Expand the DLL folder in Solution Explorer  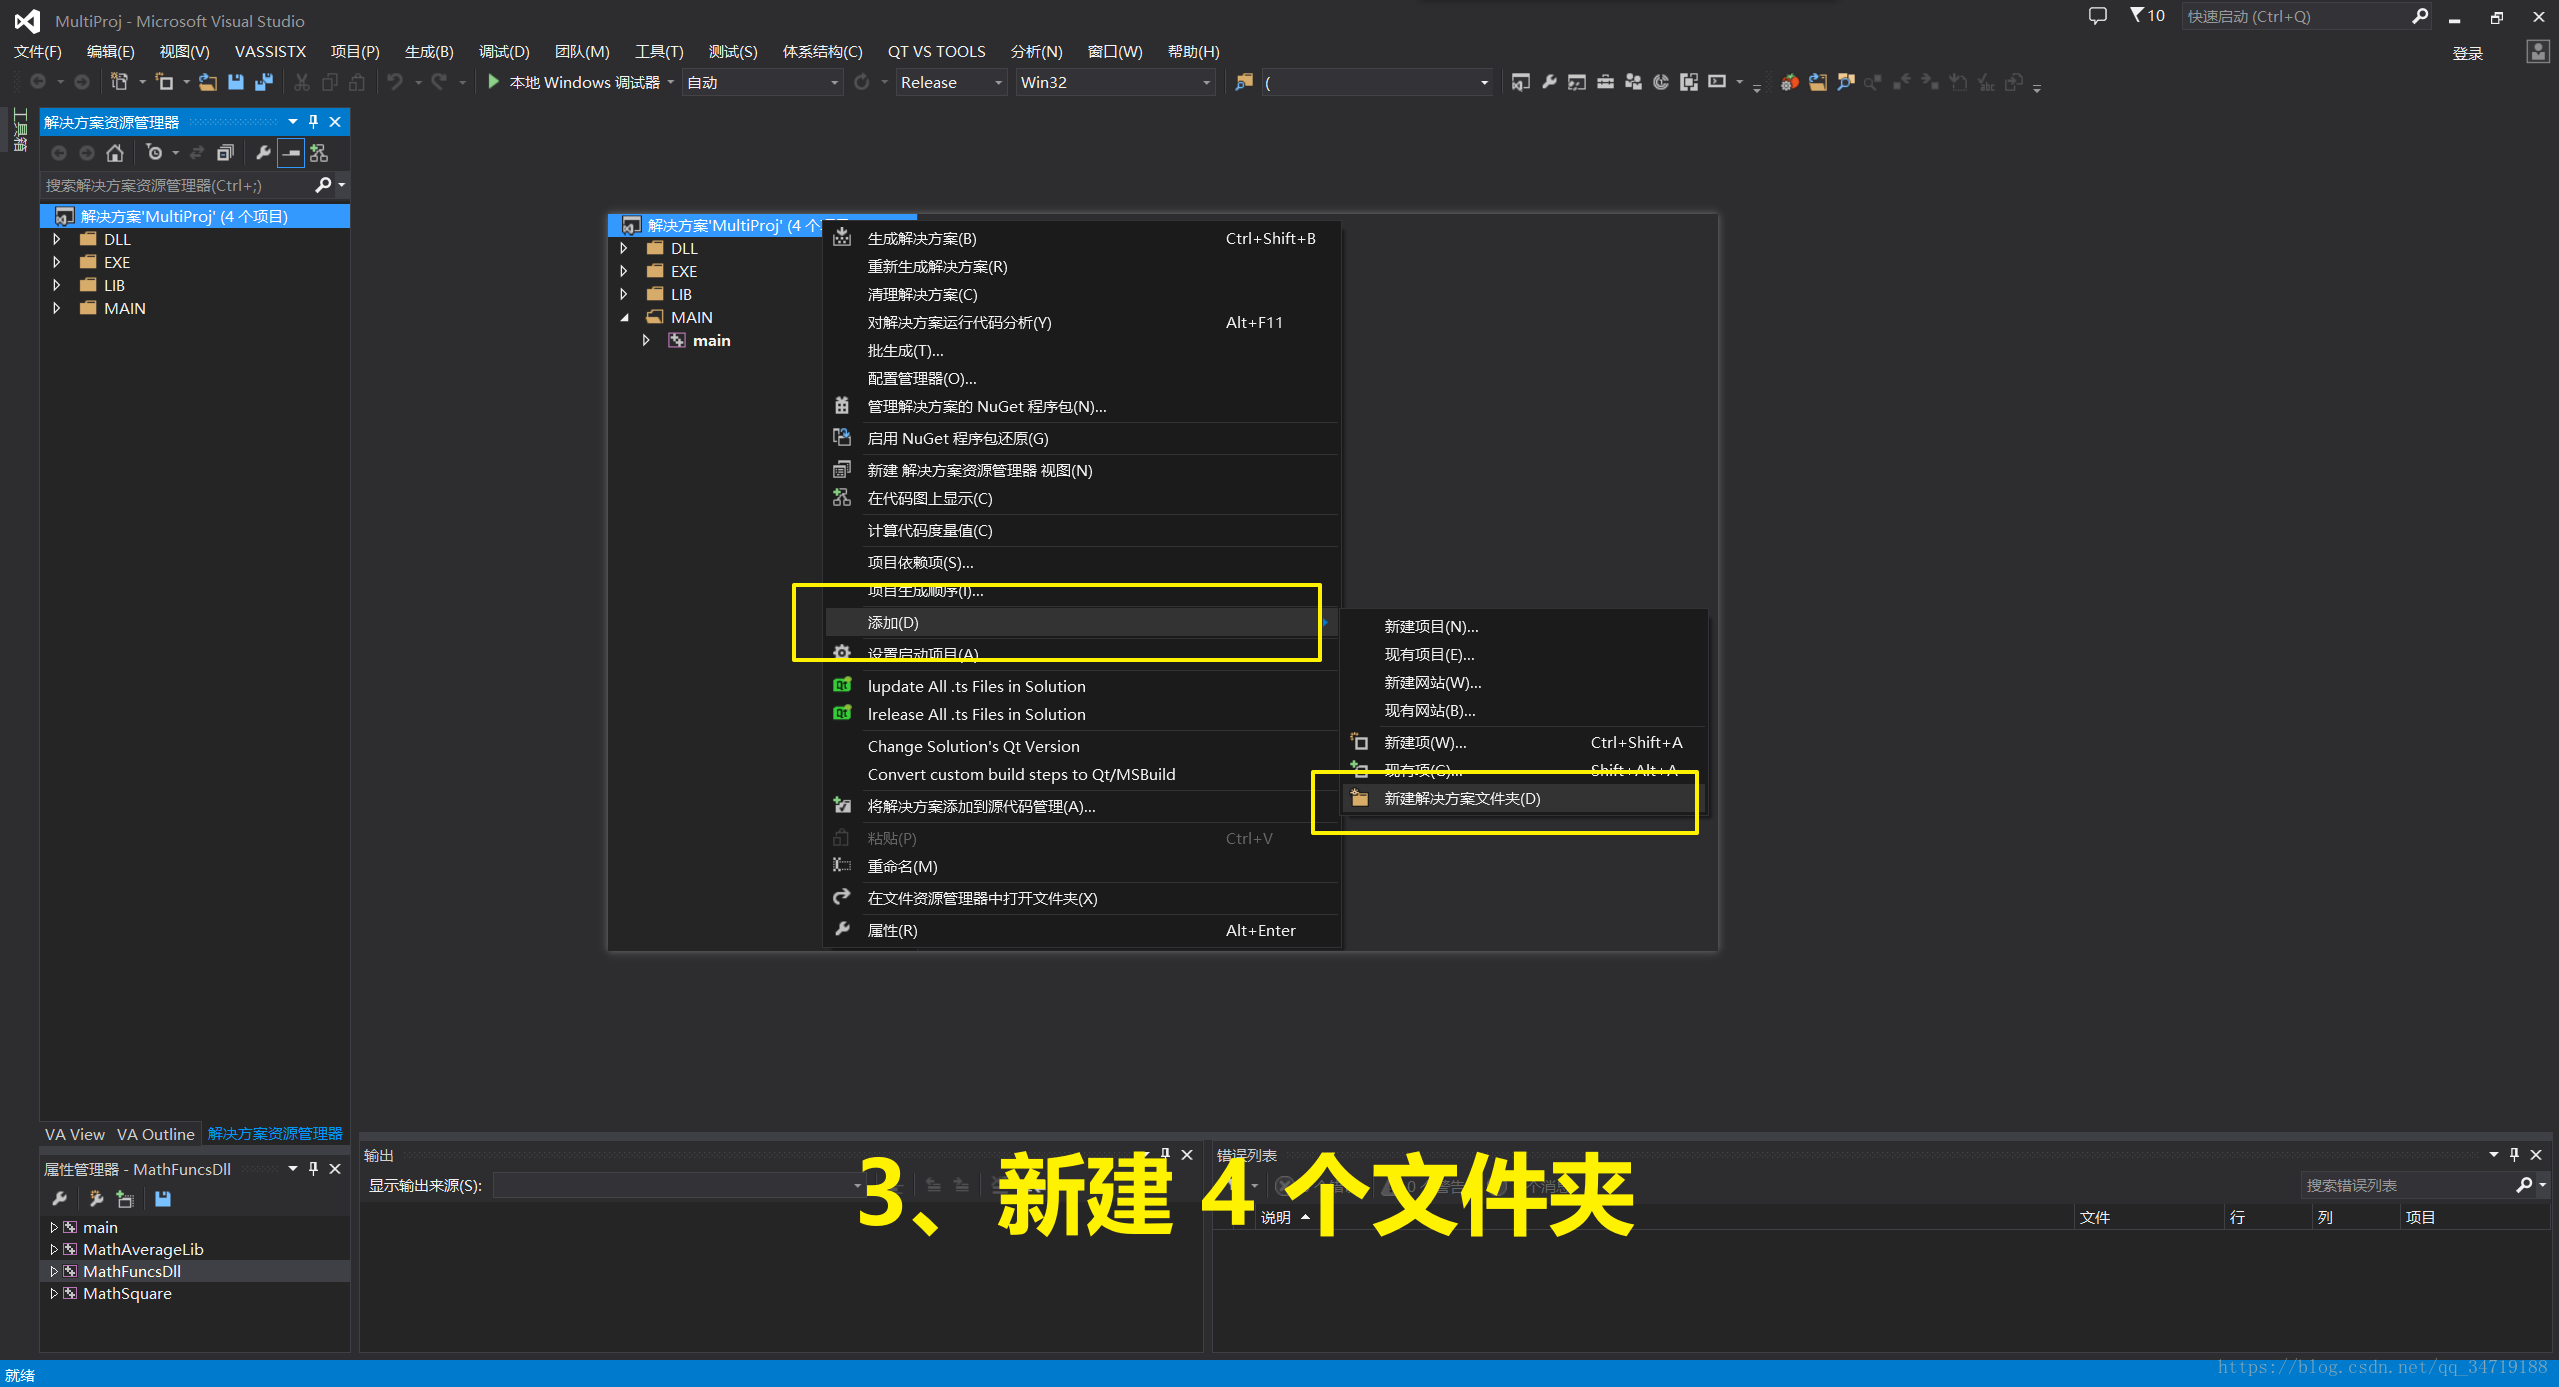(x=57, y=239)
